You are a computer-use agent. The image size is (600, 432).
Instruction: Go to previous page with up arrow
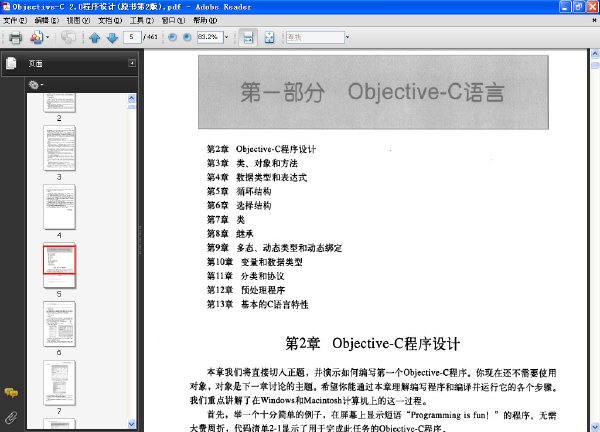[x=95, y=37]
